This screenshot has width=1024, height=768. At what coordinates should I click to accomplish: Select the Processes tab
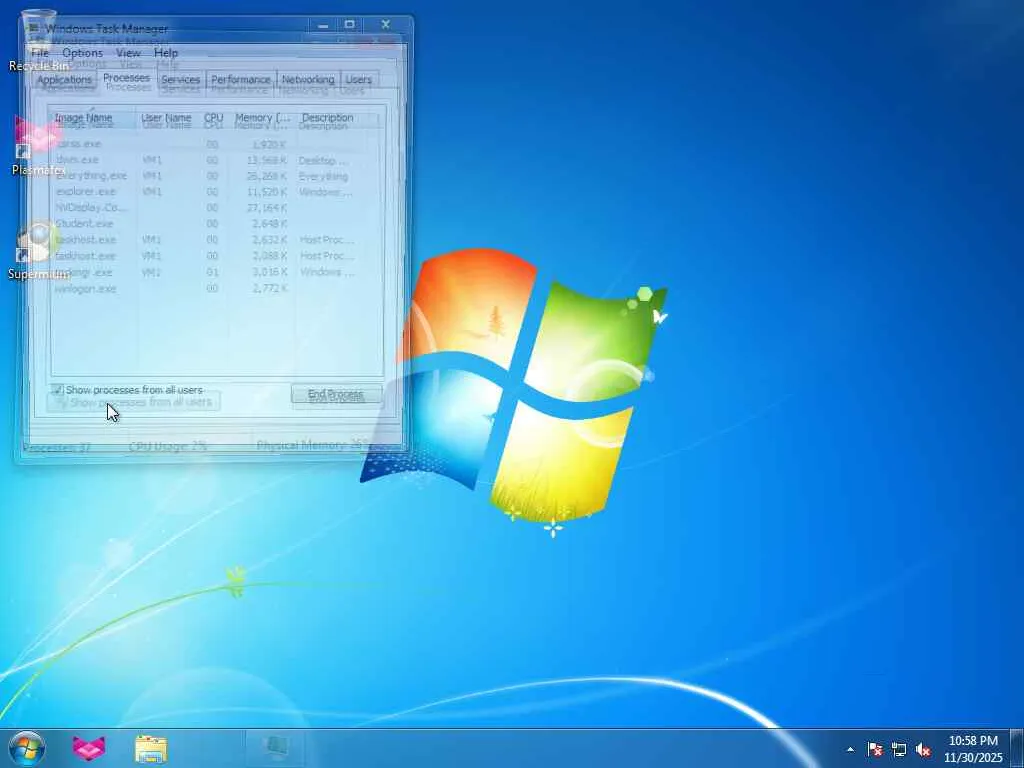coord(127,78)
